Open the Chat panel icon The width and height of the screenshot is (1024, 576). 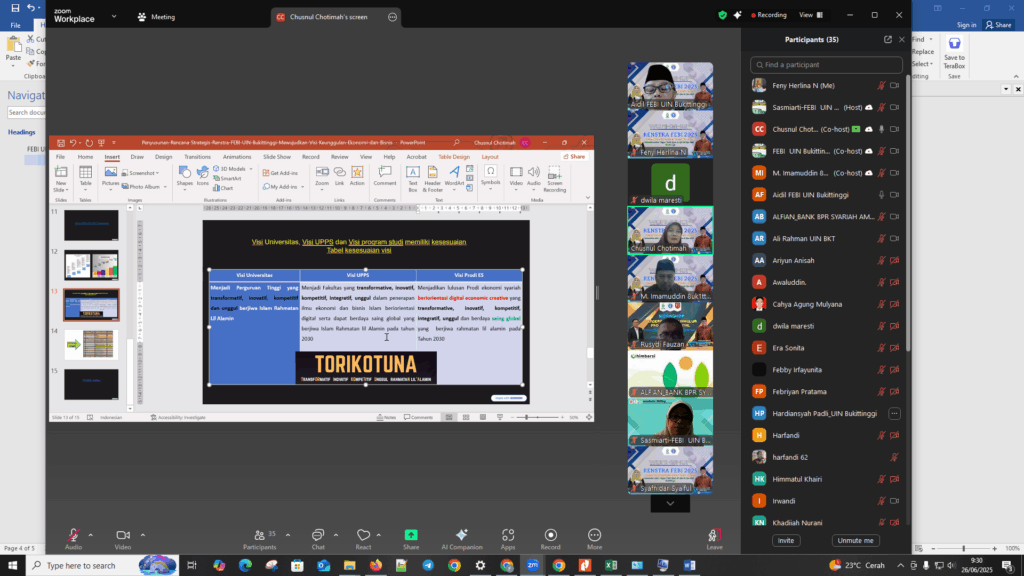tap(317, 535)
